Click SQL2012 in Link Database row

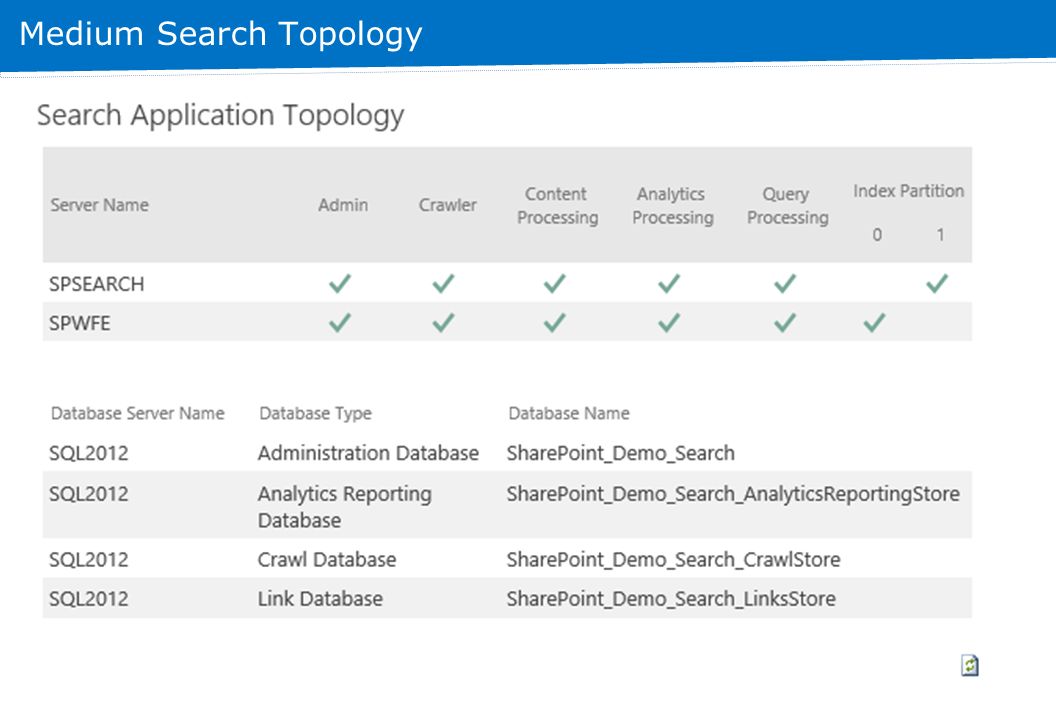[x=88, y=599]
